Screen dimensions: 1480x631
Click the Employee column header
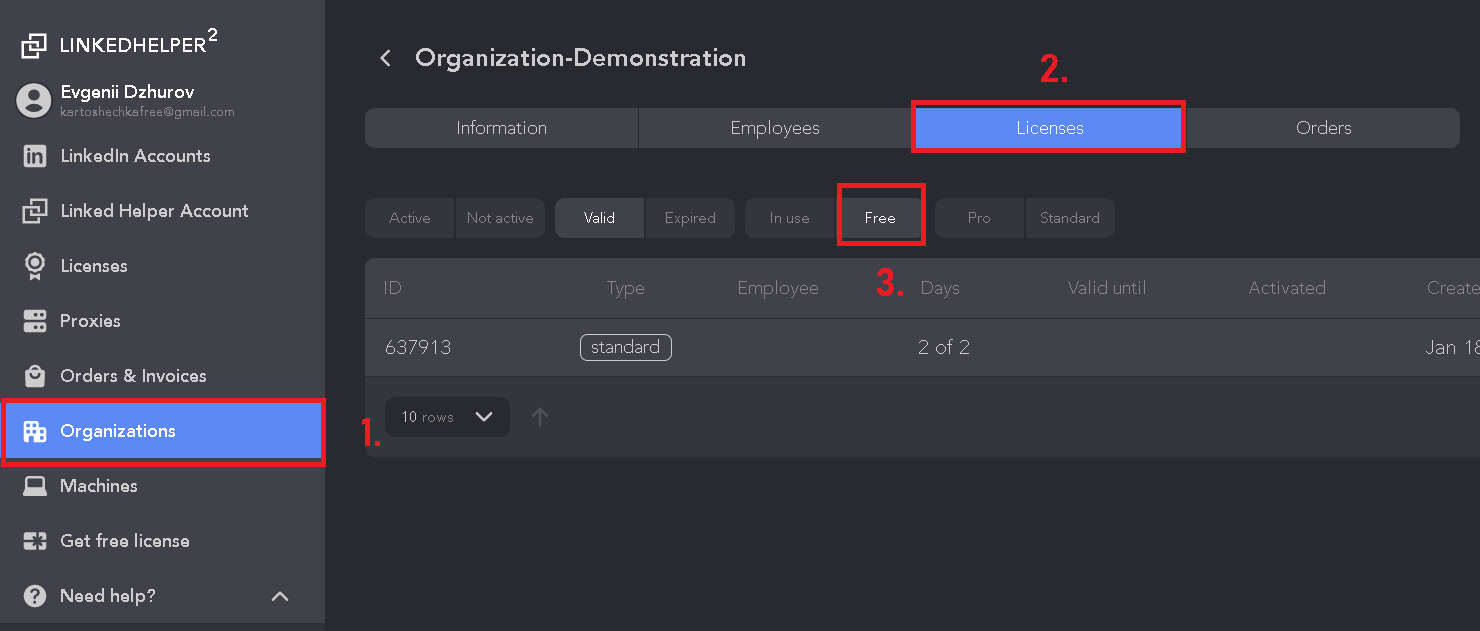tap(778, 288)
